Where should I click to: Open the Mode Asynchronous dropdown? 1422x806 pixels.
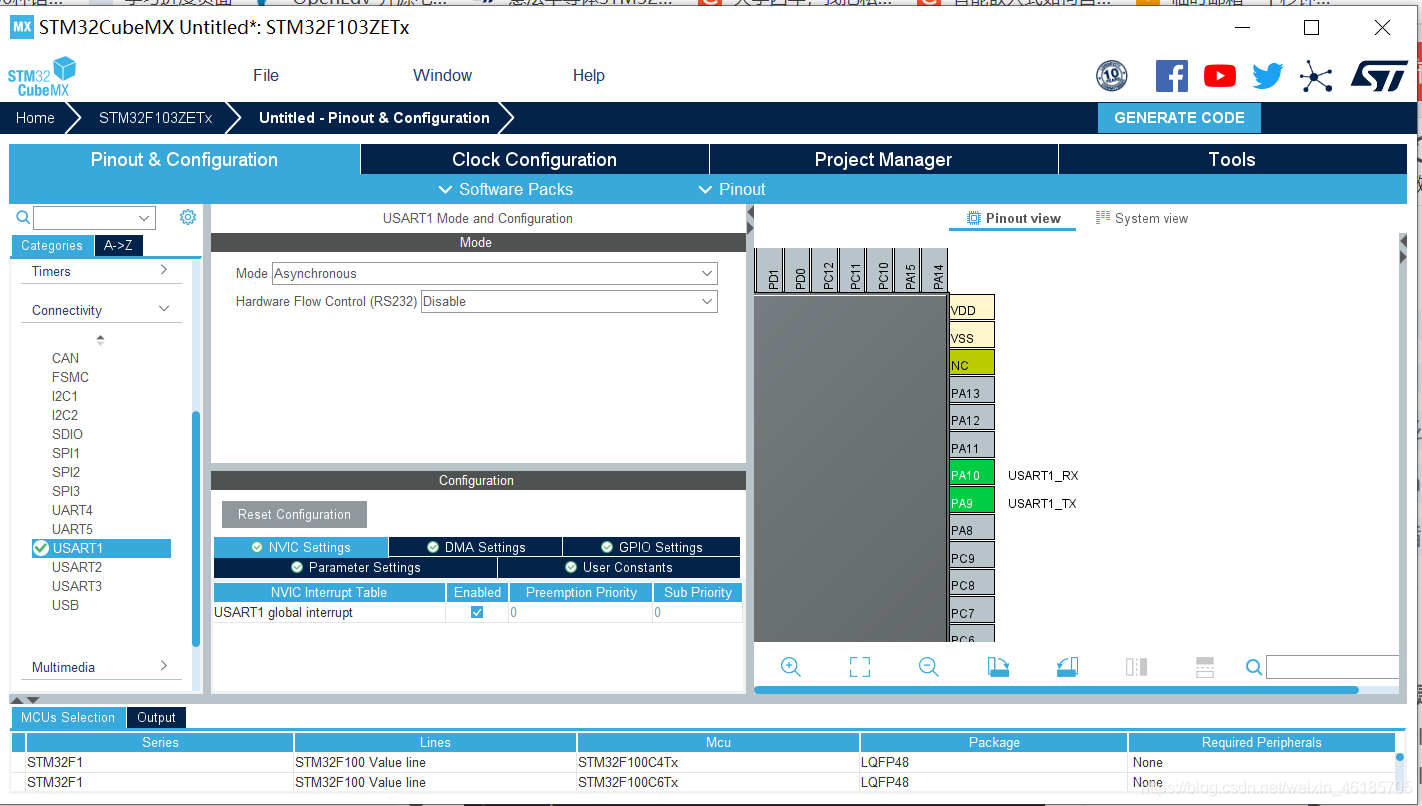coord(495,273)
